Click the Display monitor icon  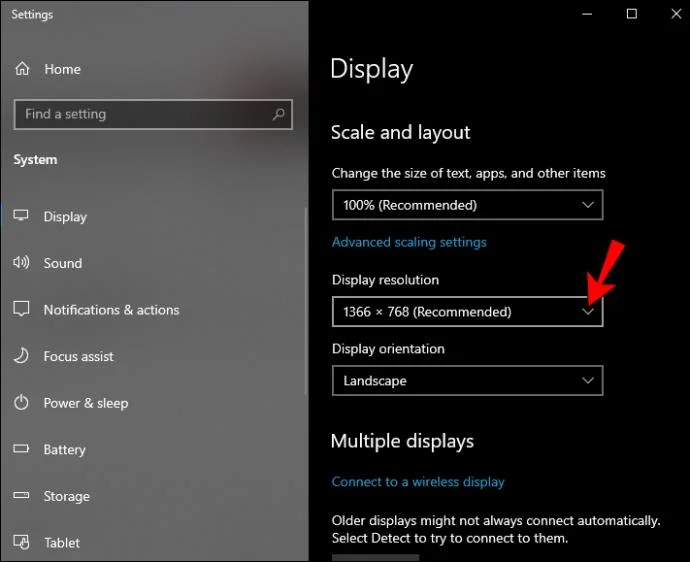point(21,216)
